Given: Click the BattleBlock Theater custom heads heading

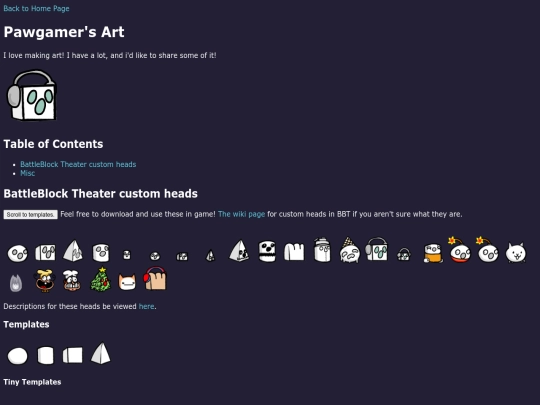Looking at the screenshot, I should click(x=101, y=194).
